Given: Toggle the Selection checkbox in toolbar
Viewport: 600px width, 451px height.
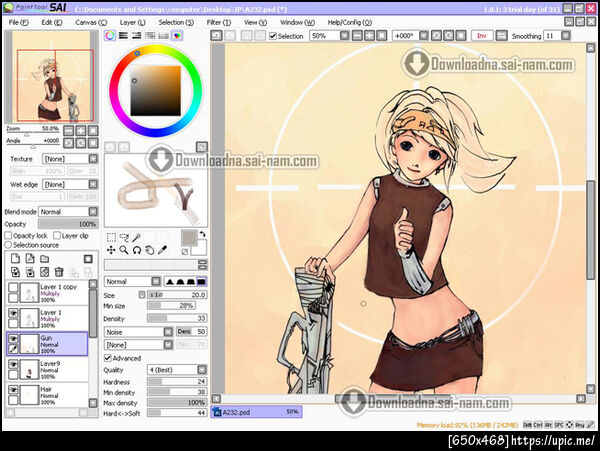Looking at the screenshot, I should (273, 36).
